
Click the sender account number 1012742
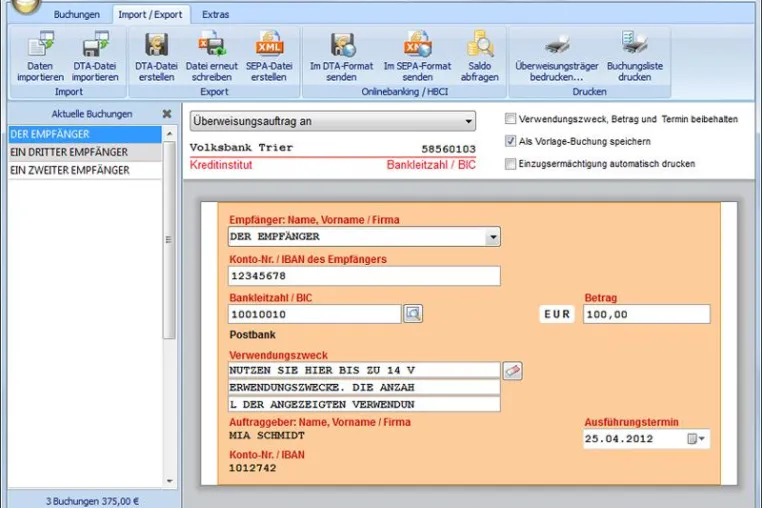point(252,468)
